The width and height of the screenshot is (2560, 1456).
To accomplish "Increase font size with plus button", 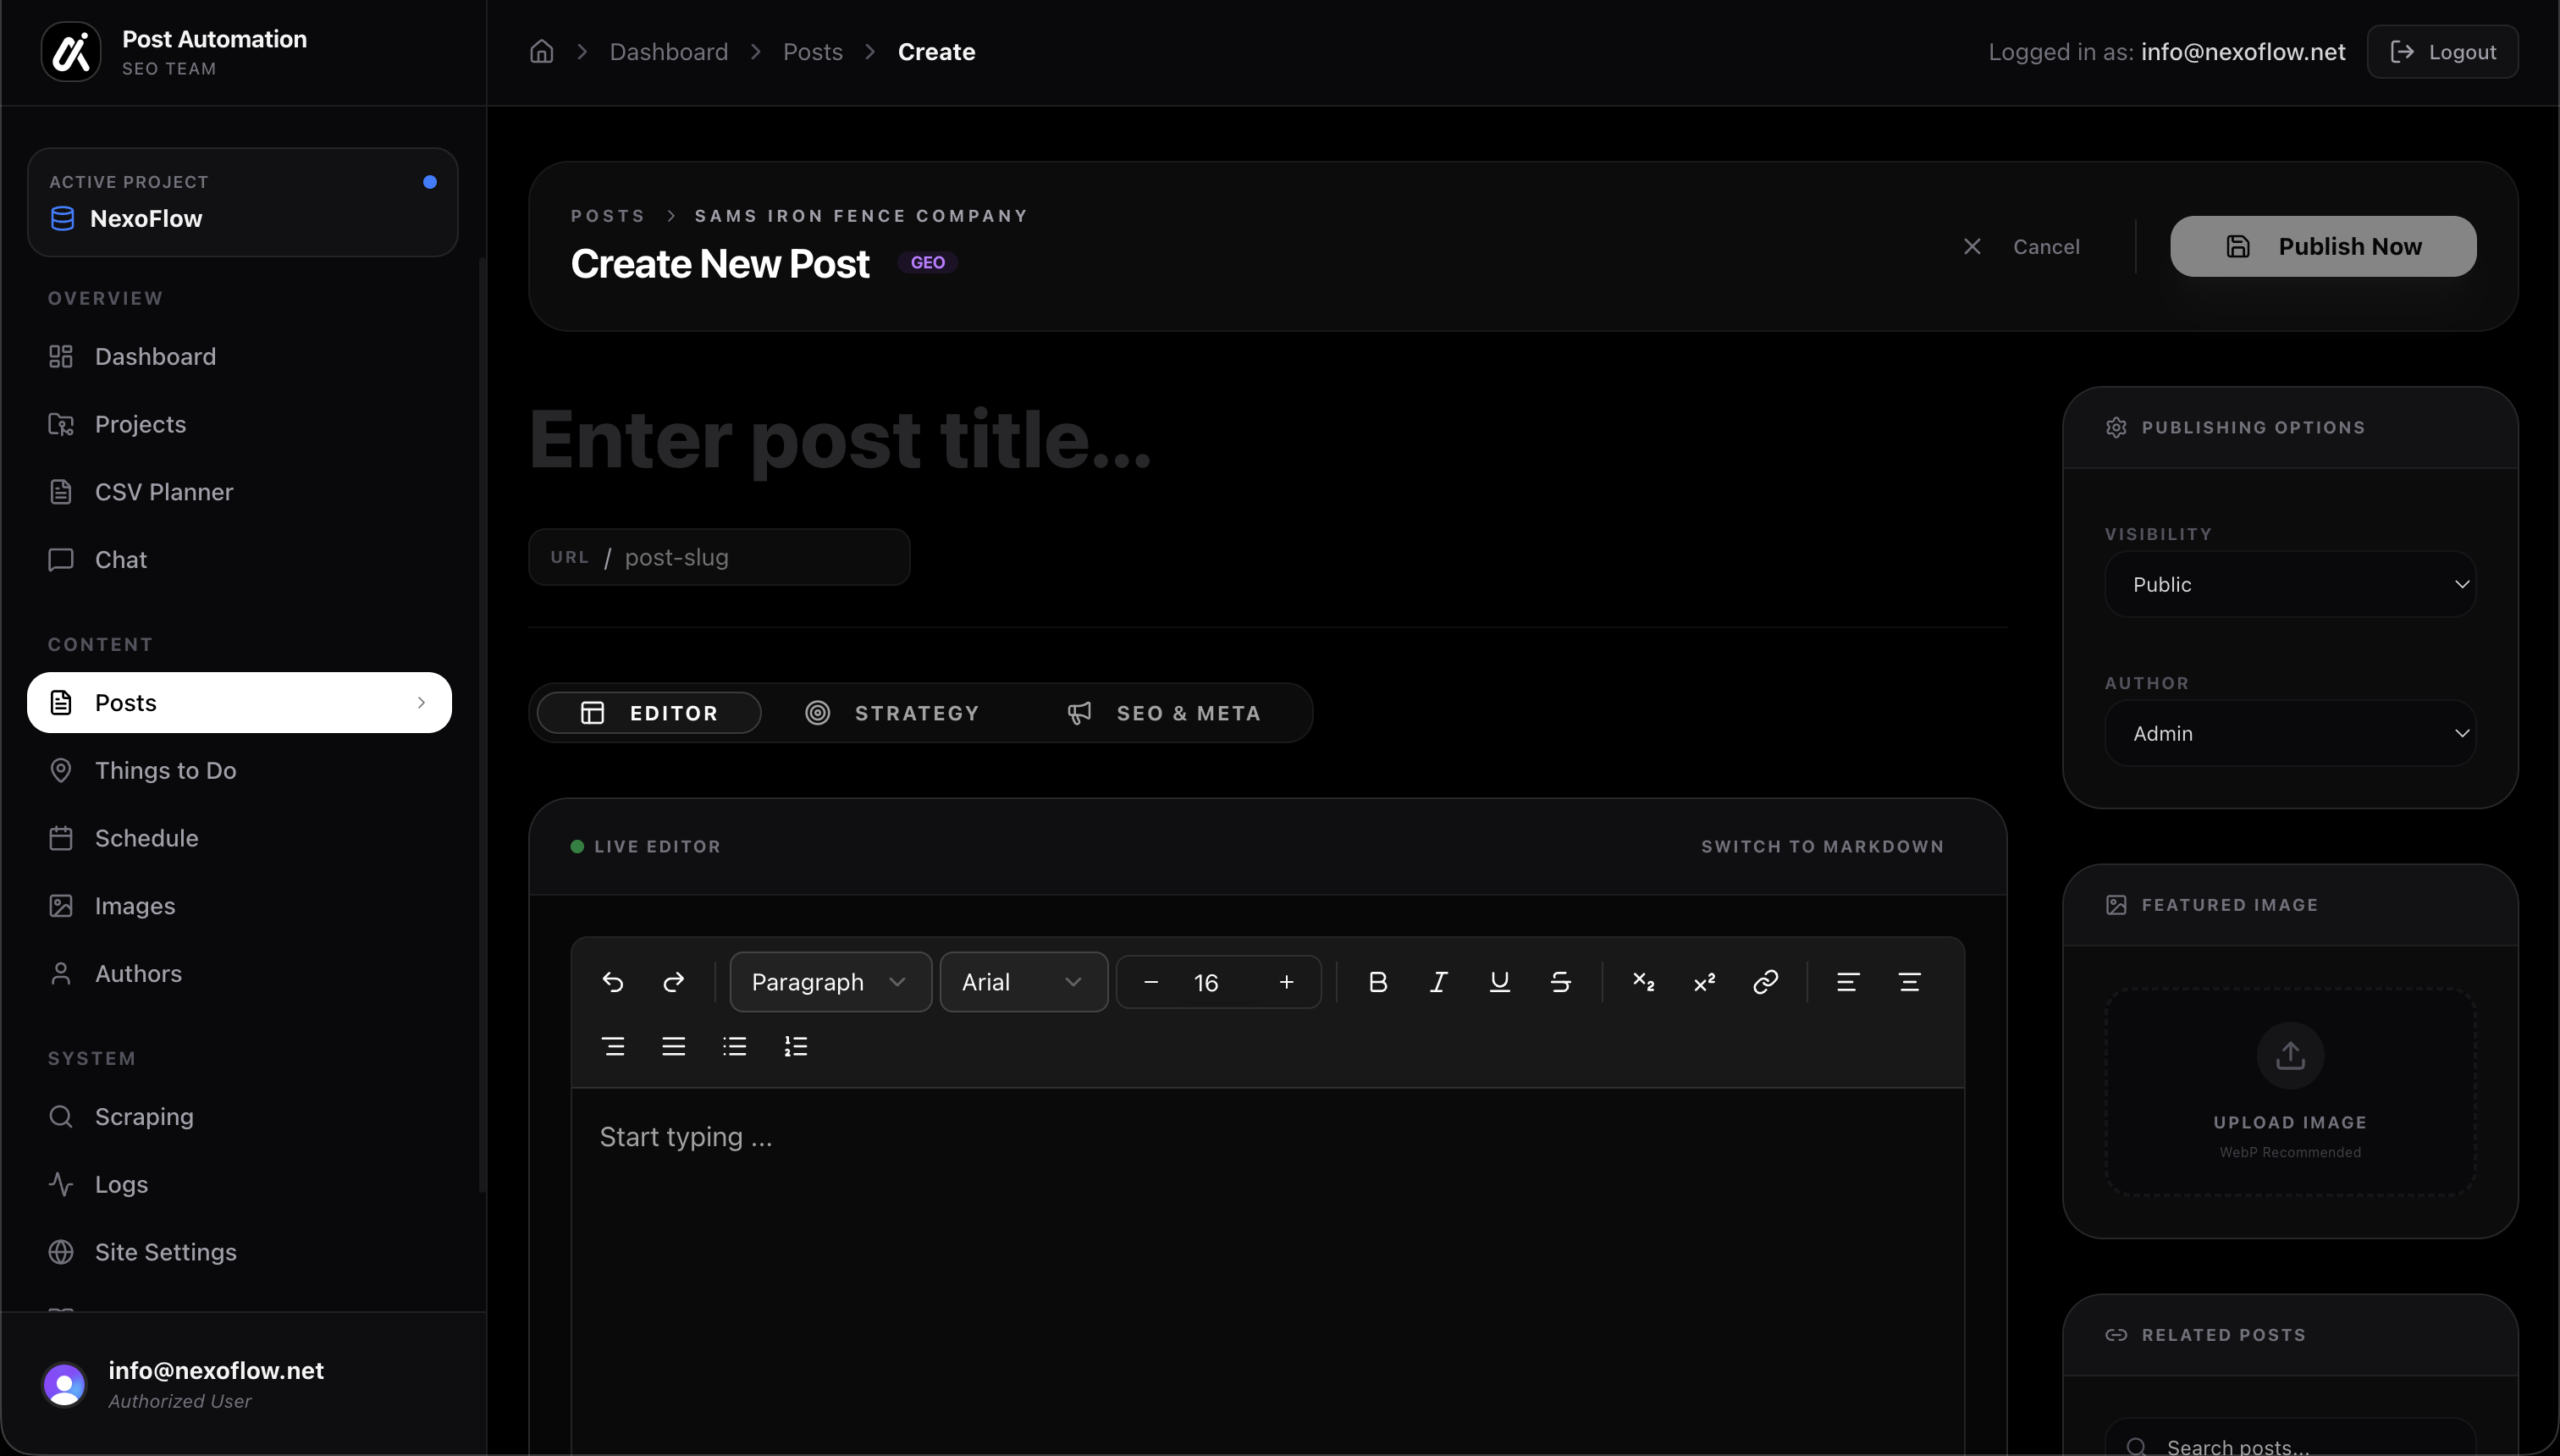I will [x=1286, y=982].
